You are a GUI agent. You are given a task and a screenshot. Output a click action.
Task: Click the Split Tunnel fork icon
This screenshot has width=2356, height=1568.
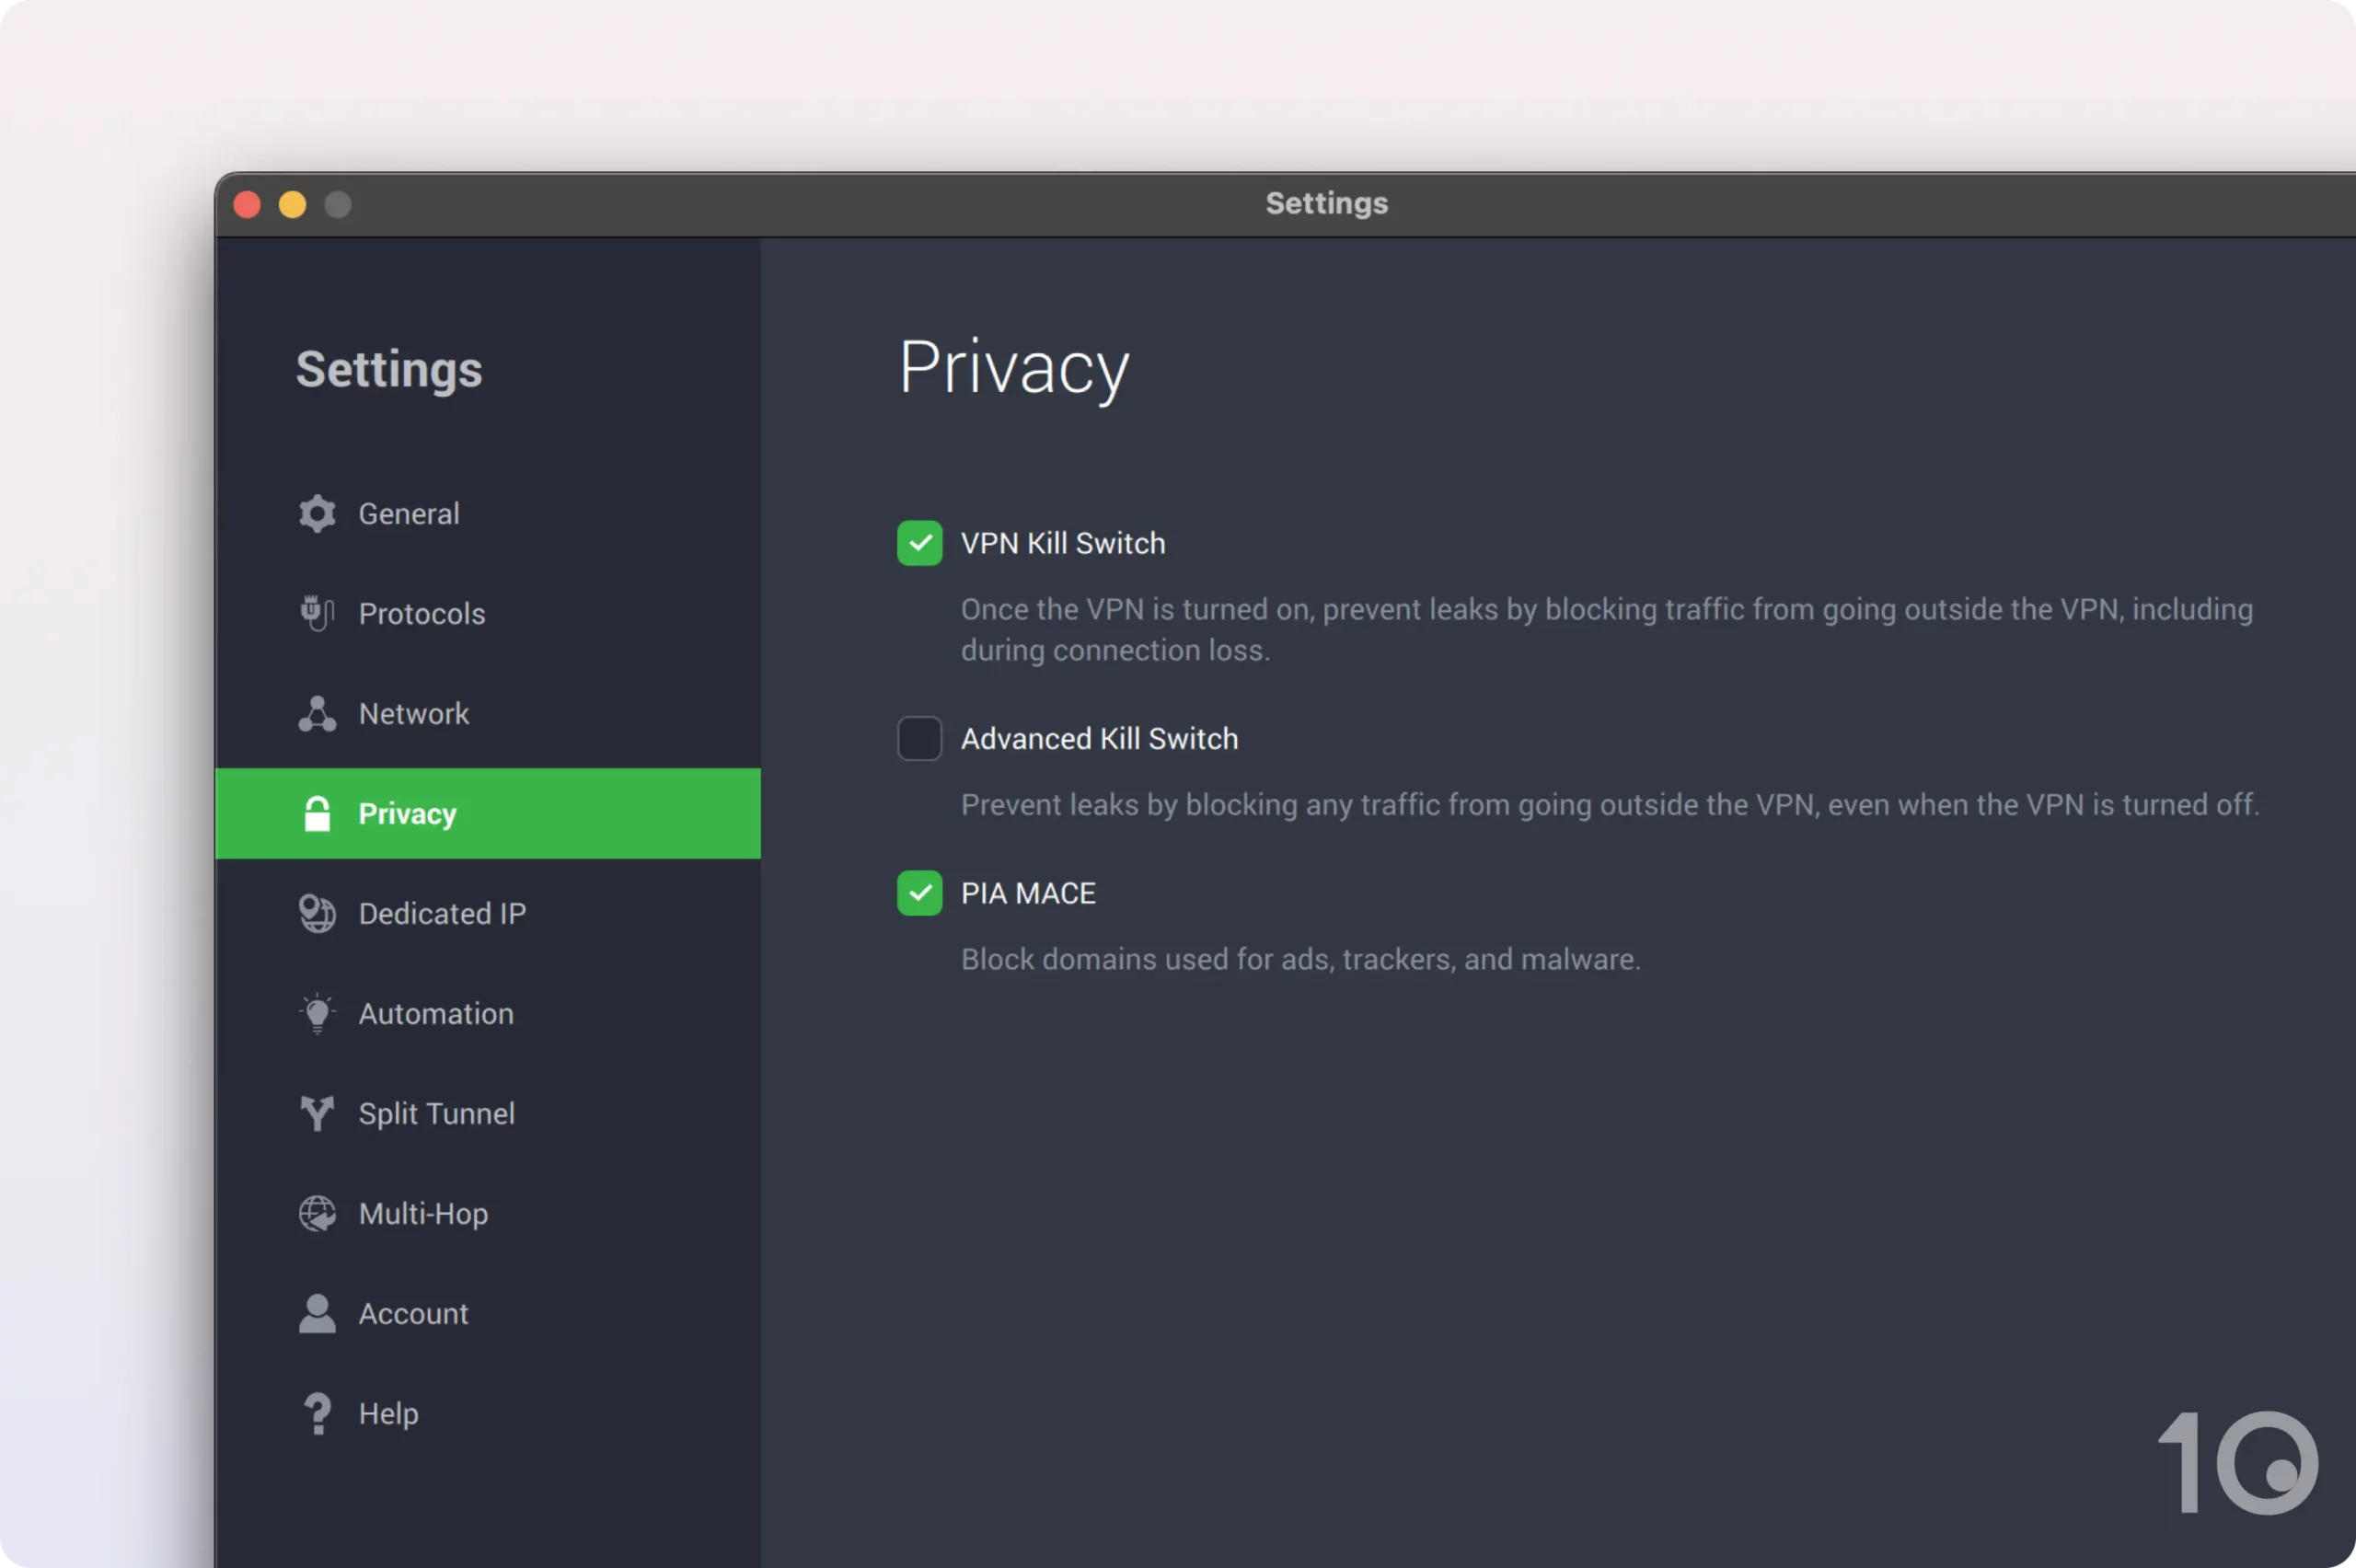(317, 1113)
